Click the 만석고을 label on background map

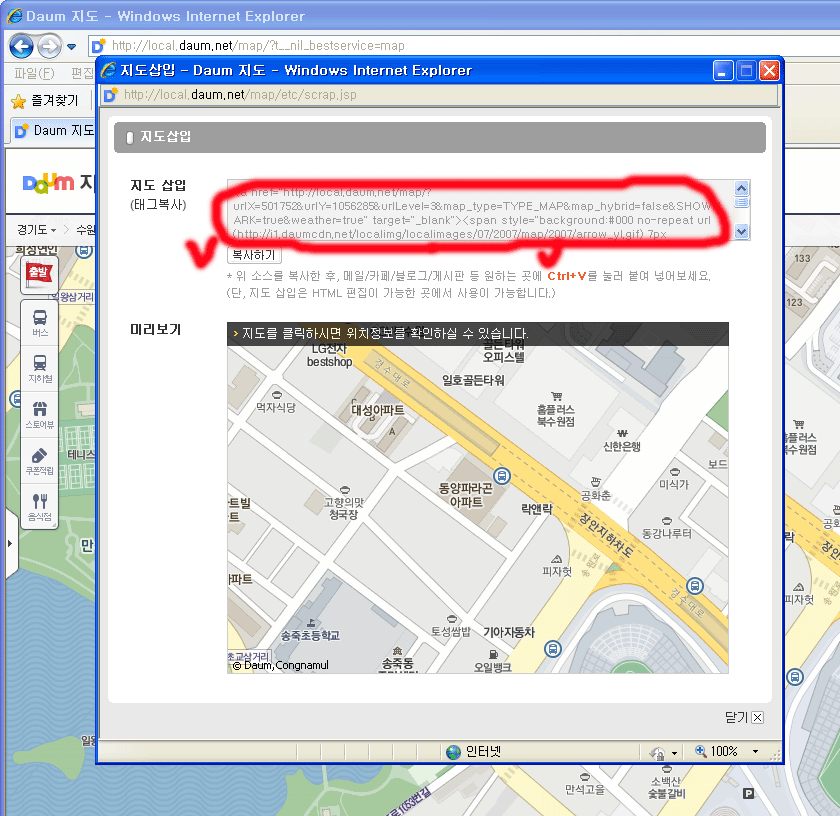point(584,789)
